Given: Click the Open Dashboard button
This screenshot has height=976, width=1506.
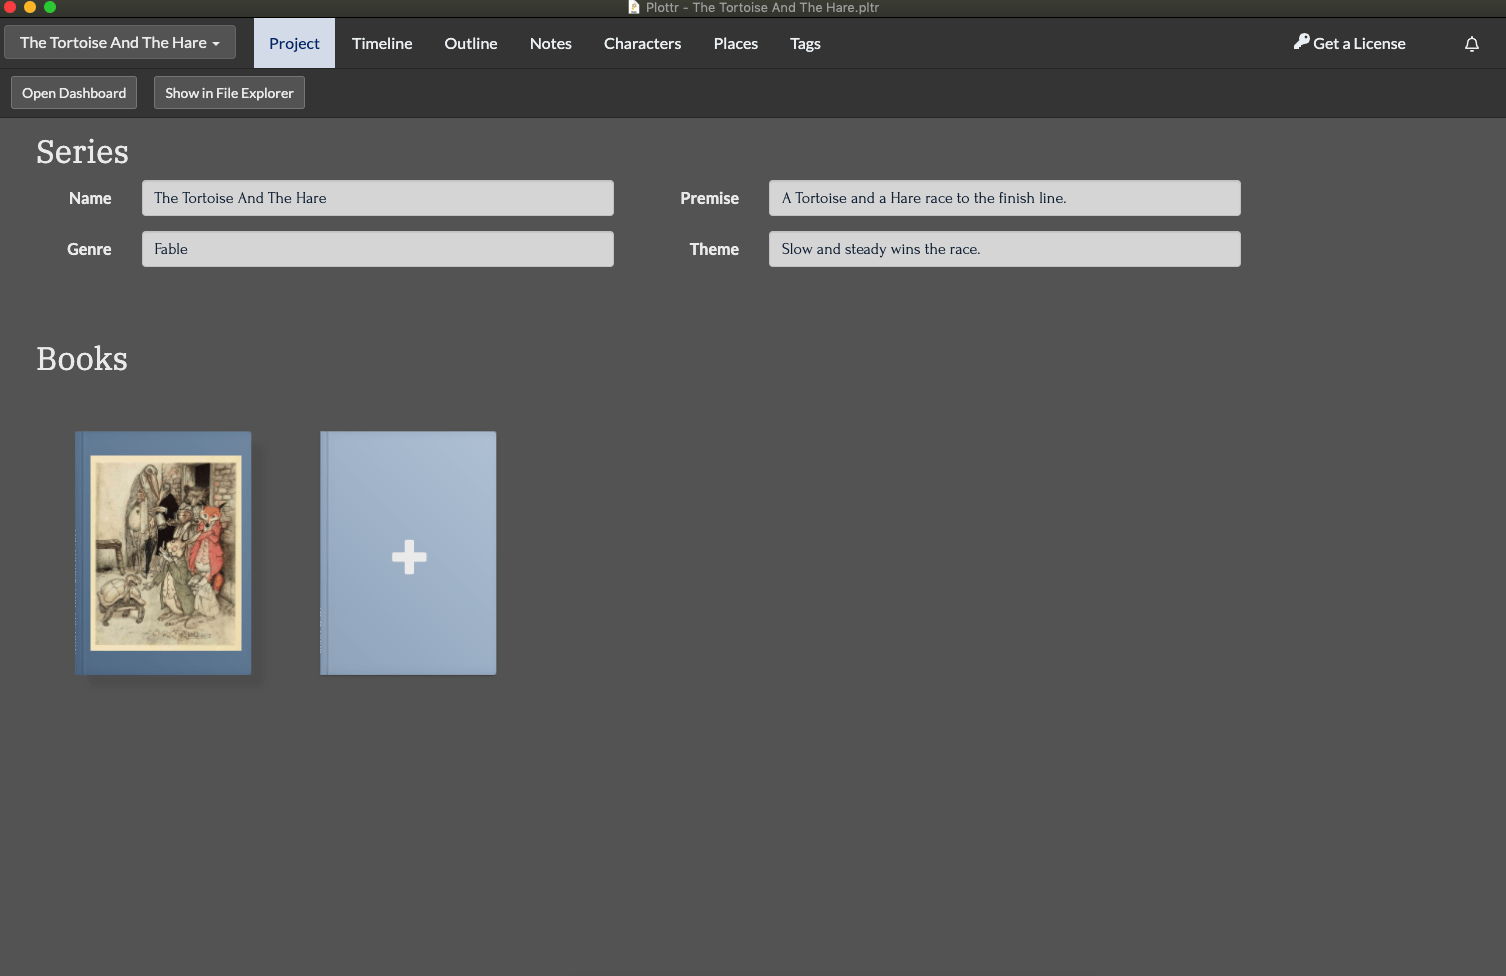Looking at the screenshot, I should tap(73, 92).
